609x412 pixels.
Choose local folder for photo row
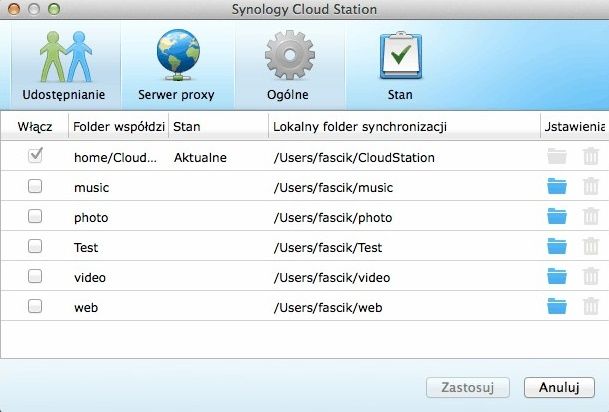tap(557, 216)
